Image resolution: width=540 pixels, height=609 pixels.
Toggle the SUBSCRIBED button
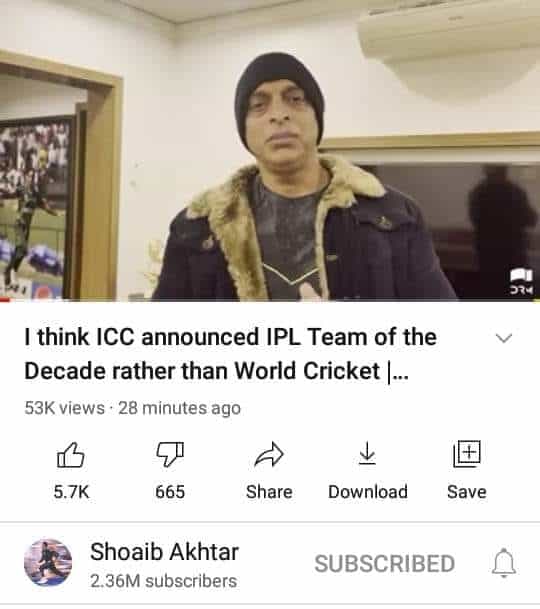tap(385, 564)
